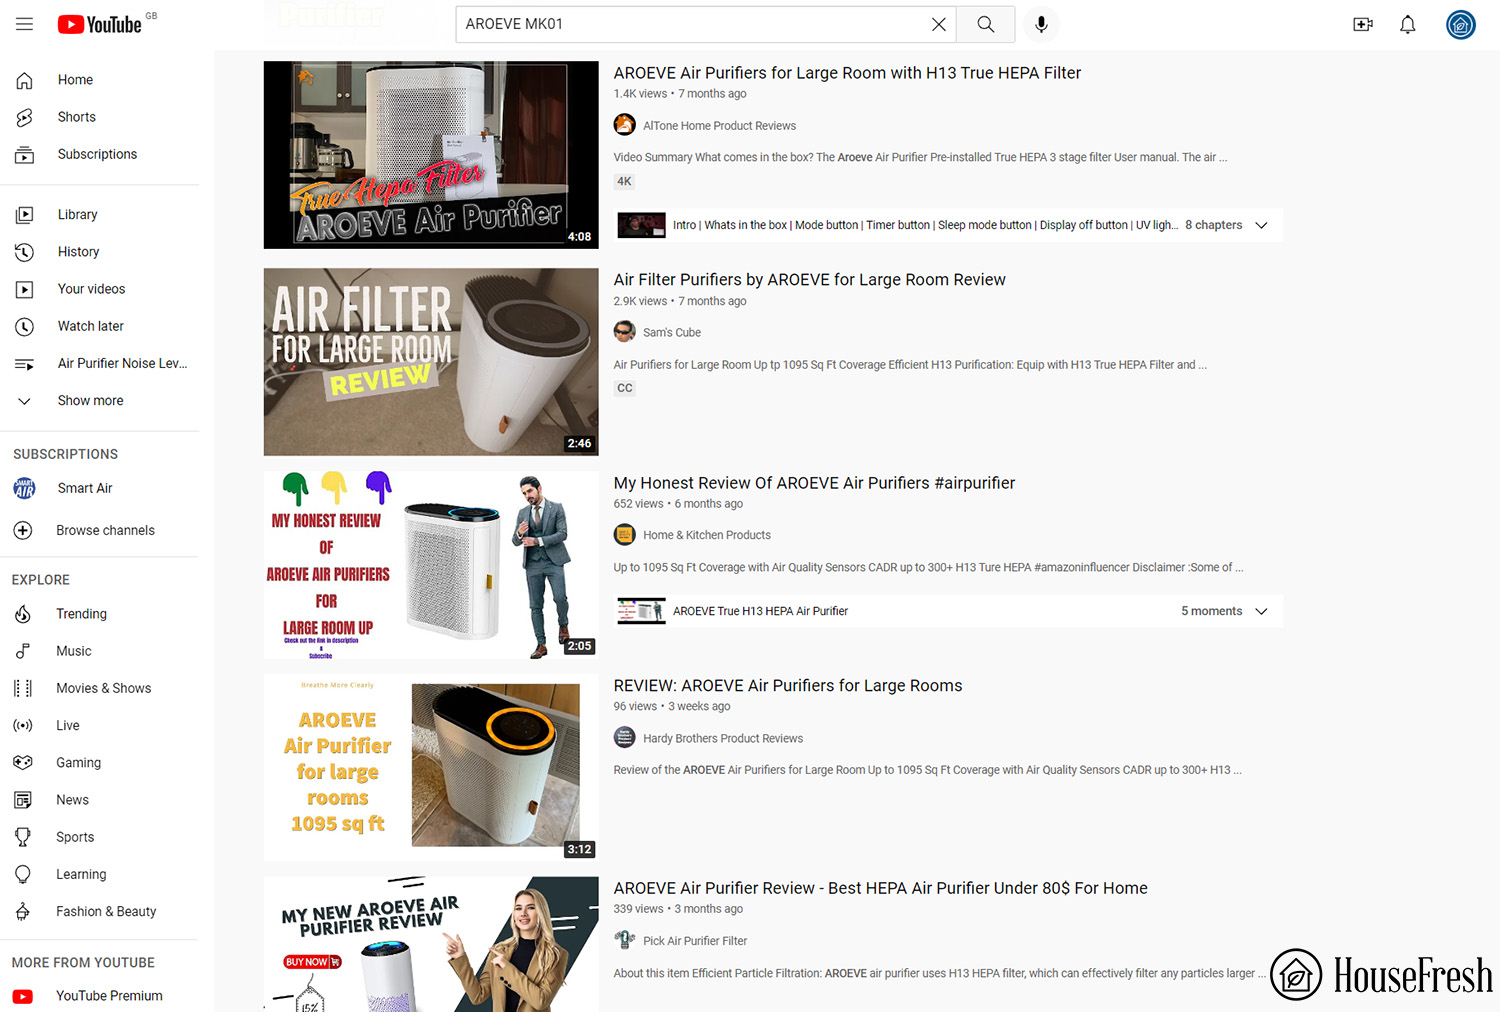Open title REVIEW: AROEVE Air Purifiers for Large Rooms
Screen dimensions: 1500x1012
tap(788, 686)
